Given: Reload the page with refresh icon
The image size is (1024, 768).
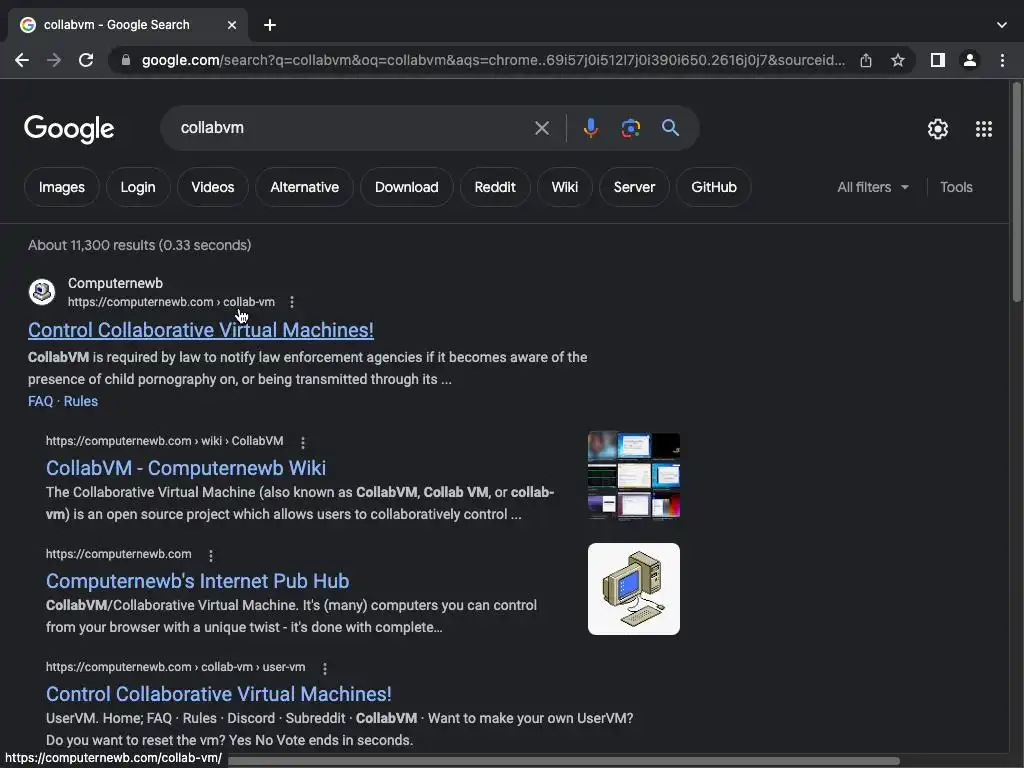Looking at the screenshot, I should (x=86, y=60).
